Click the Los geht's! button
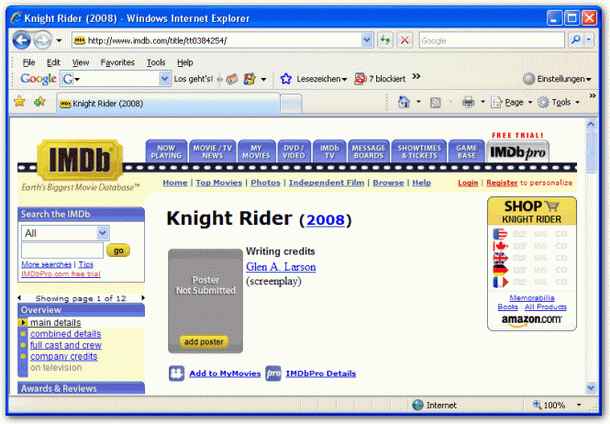 (193, 79)
